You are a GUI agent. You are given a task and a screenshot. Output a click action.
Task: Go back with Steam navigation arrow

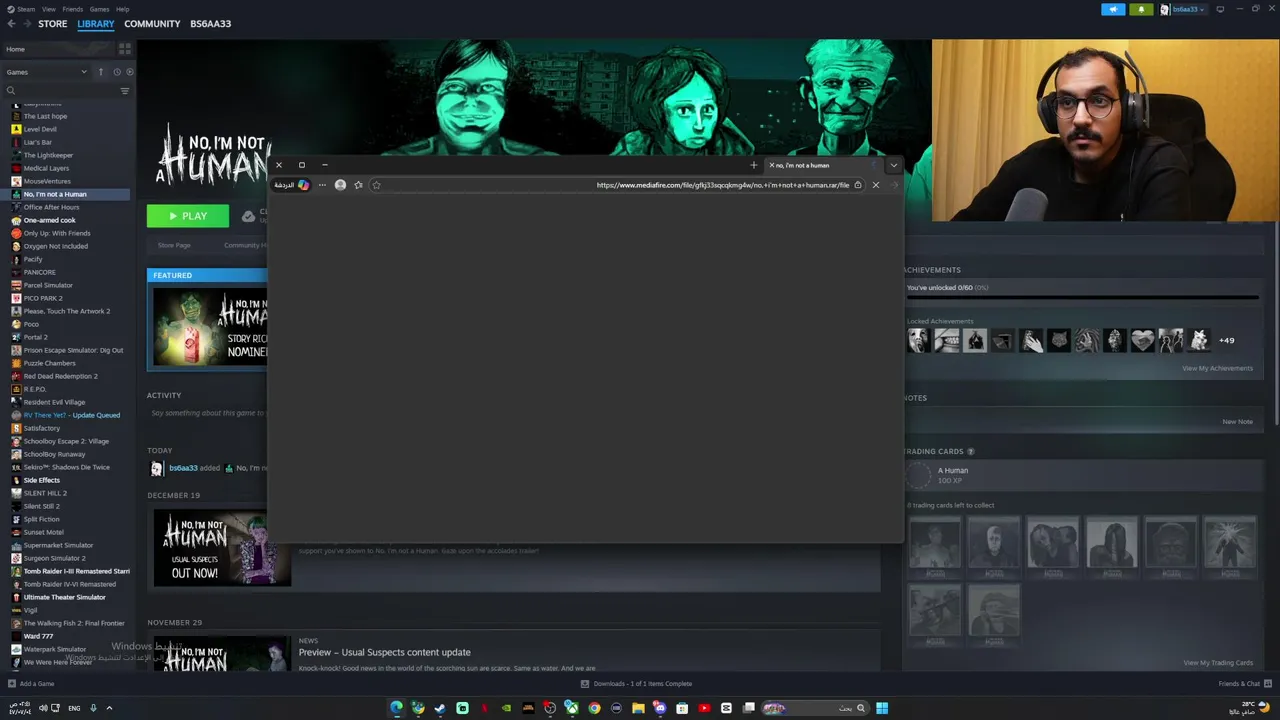pos(11,24)
